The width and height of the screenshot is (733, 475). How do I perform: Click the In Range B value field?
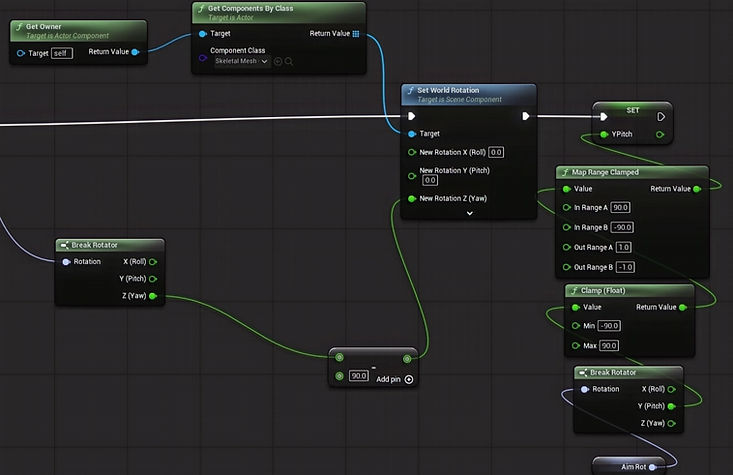(x=622, y=227)
